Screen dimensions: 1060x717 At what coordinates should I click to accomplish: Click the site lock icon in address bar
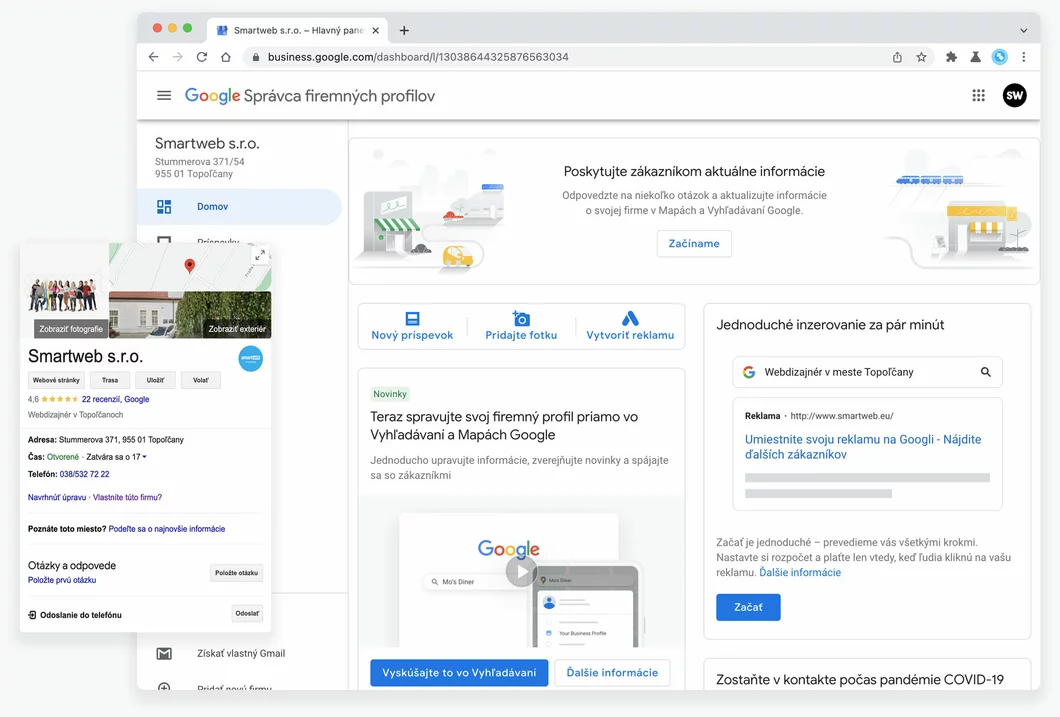(256, 57)
